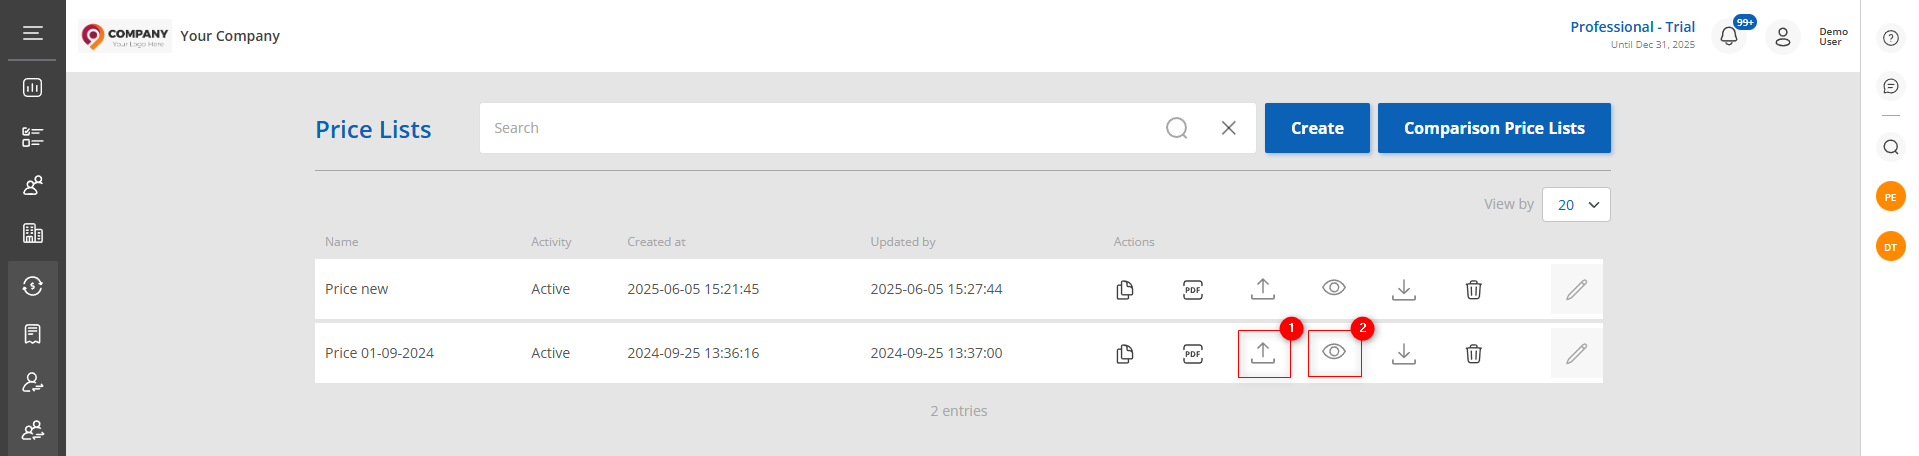Export Price 01-09-2024 to PDF
The height and width of the screenshot is (456, 1919).
click(x=1193, y=354)
